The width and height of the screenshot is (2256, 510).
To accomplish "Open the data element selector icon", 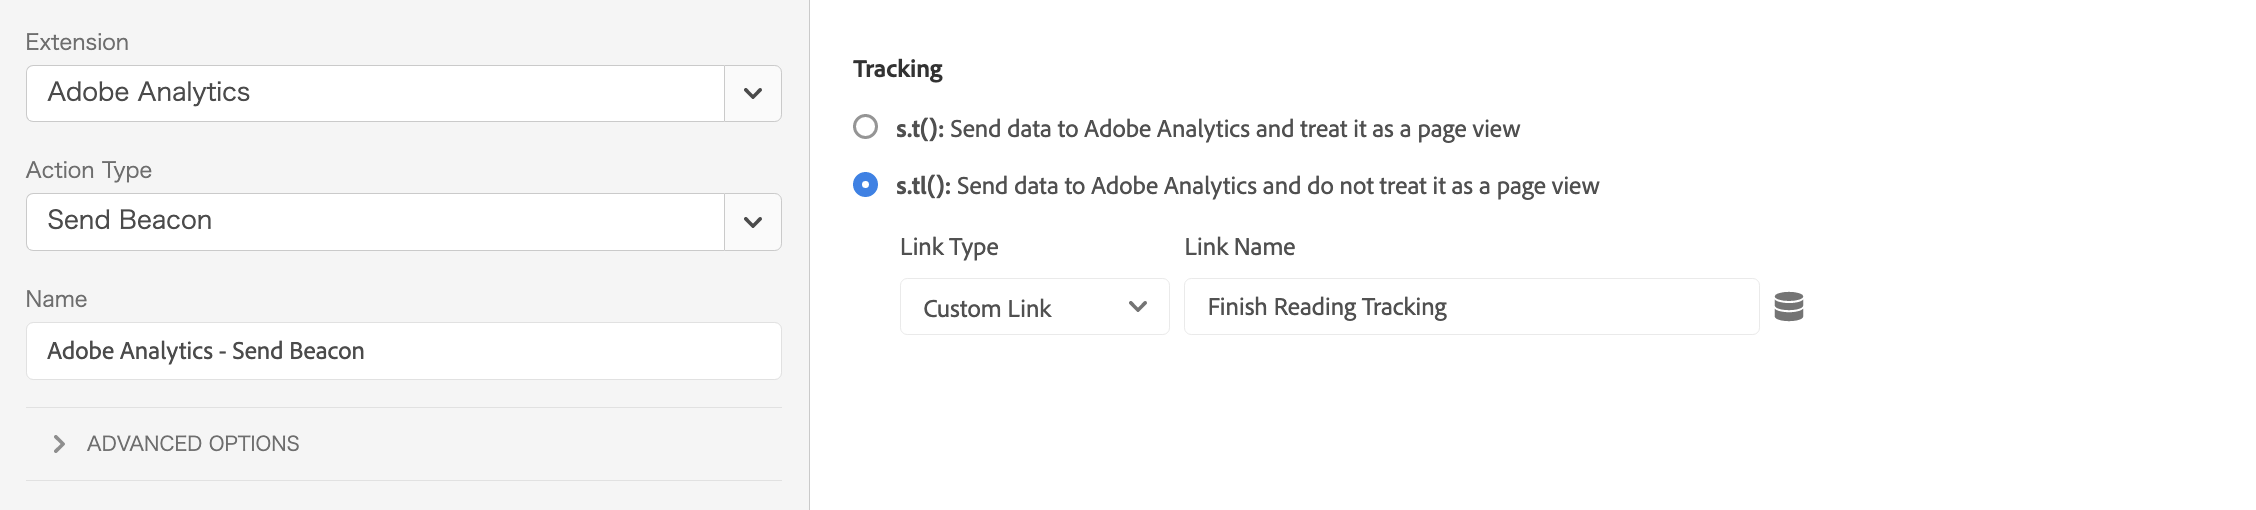I will [x=1788, y=306].
